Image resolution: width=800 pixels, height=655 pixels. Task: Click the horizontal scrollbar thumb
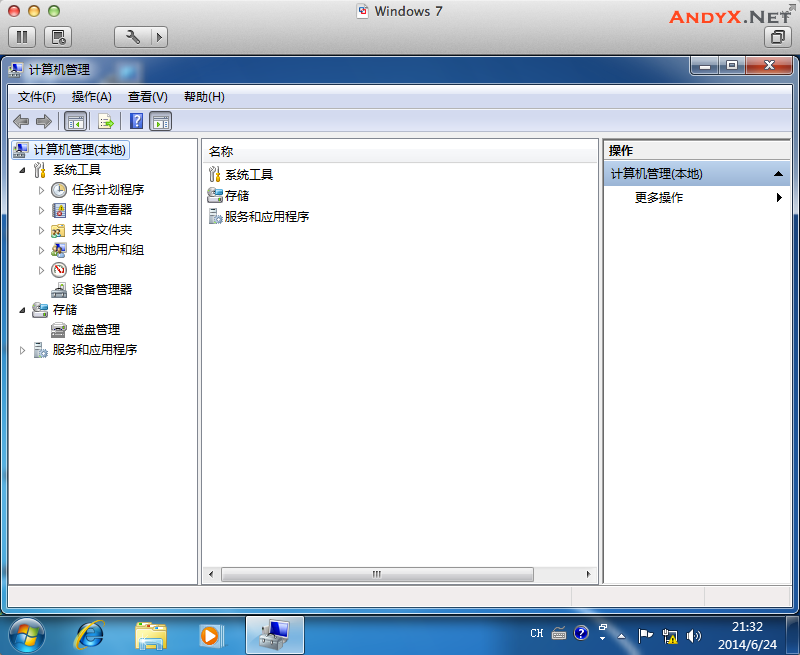377,574
